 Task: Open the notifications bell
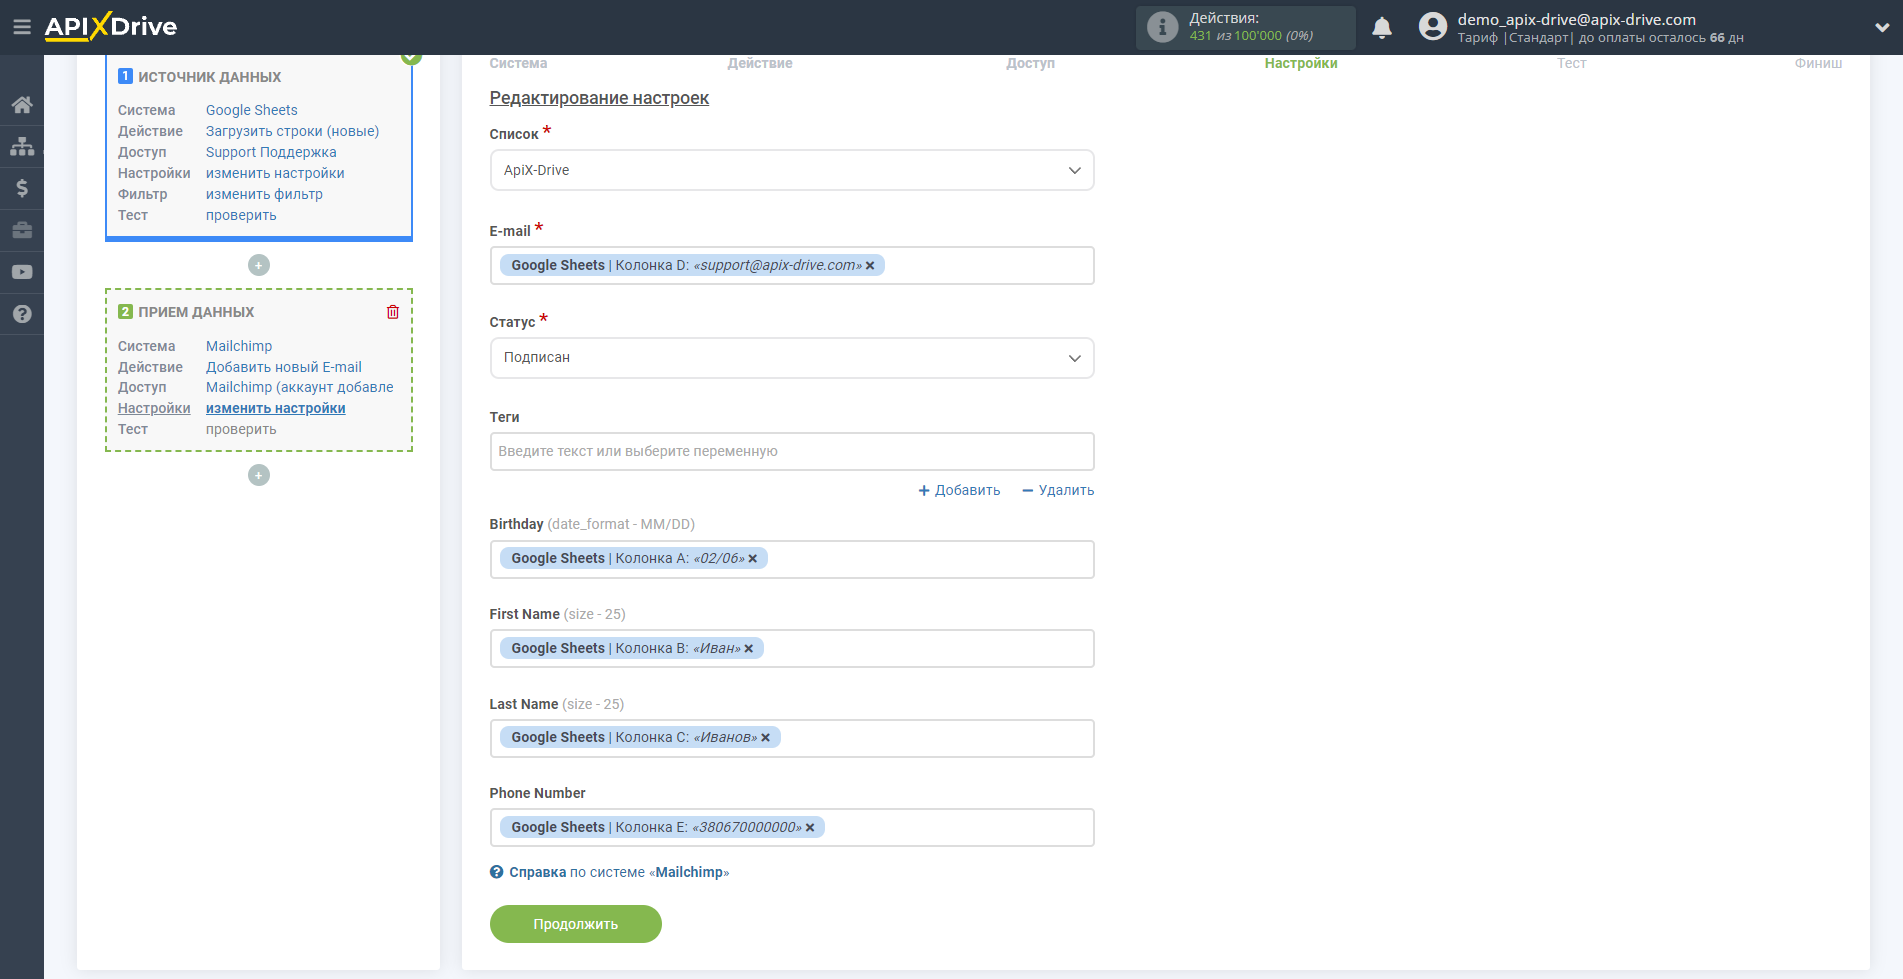(x=1382, y=28)
